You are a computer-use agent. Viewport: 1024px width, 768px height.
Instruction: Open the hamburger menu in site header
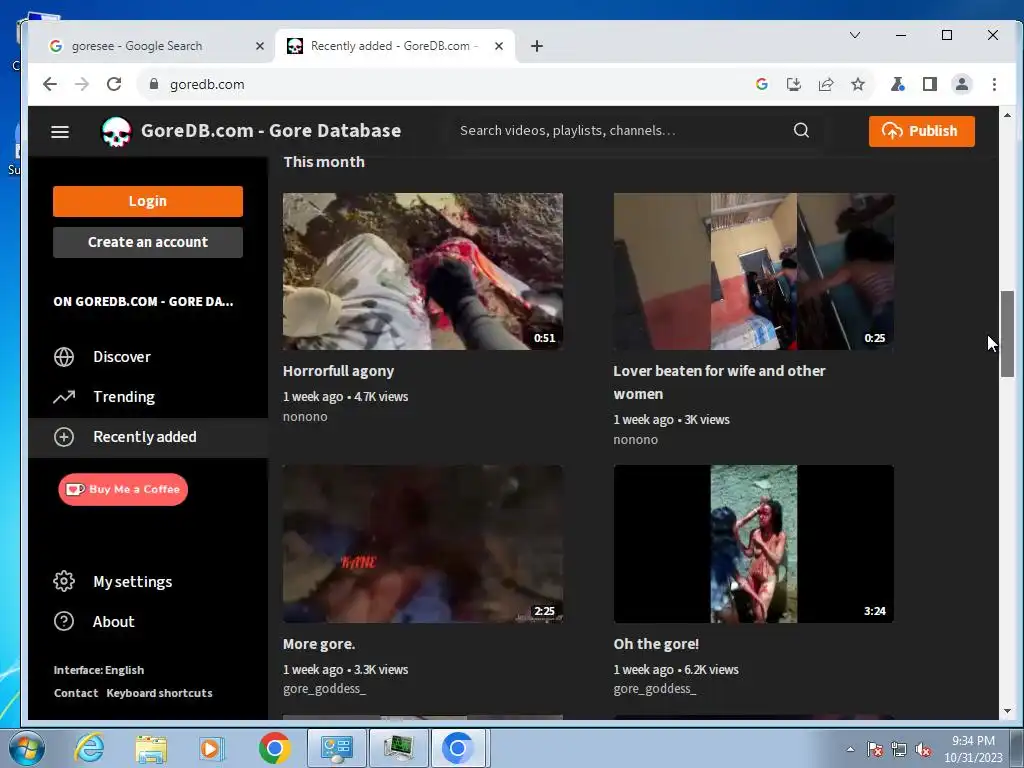point(60,131)
